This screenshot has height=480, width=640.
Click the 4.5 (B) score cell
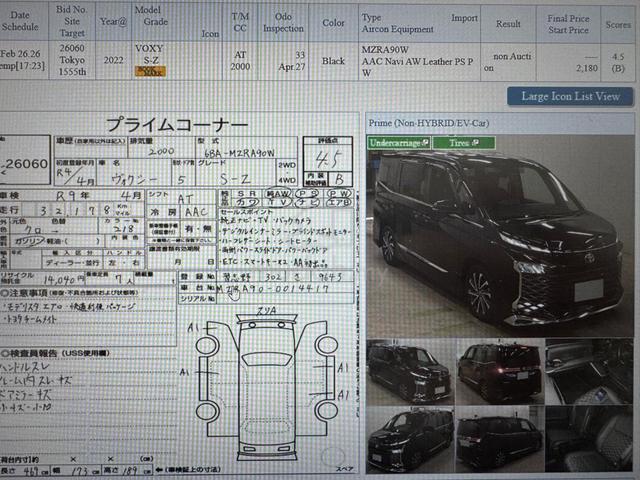coord(618,62)
